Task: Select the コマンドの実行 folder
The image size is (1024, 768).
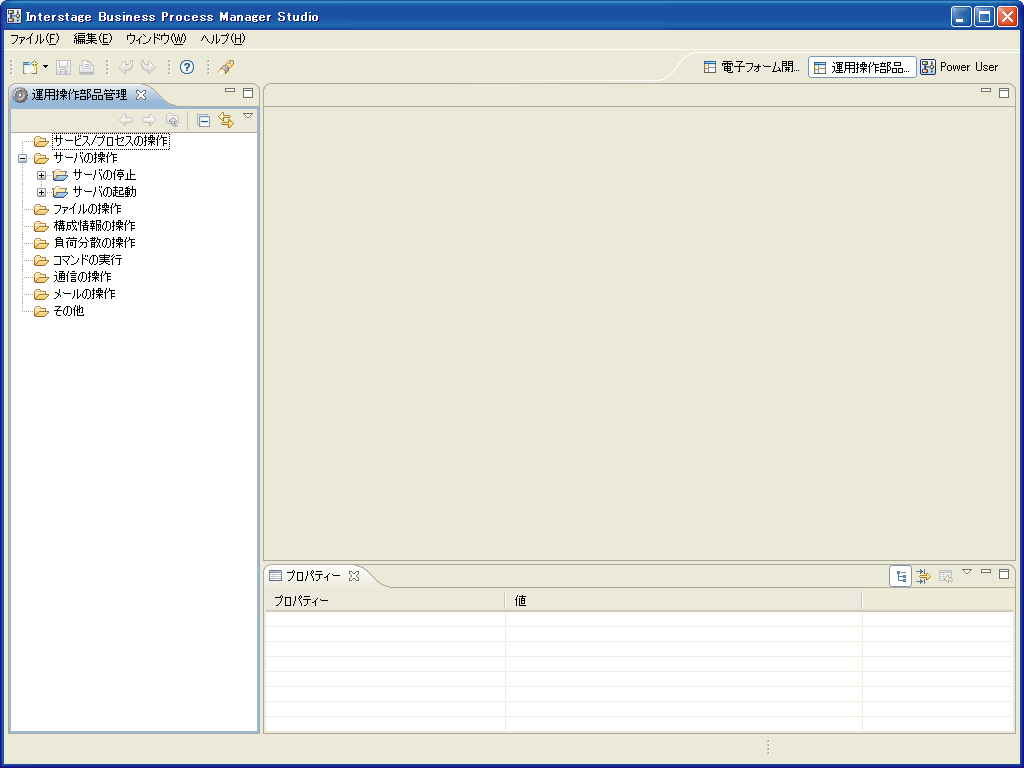Action: click(87, 260)
